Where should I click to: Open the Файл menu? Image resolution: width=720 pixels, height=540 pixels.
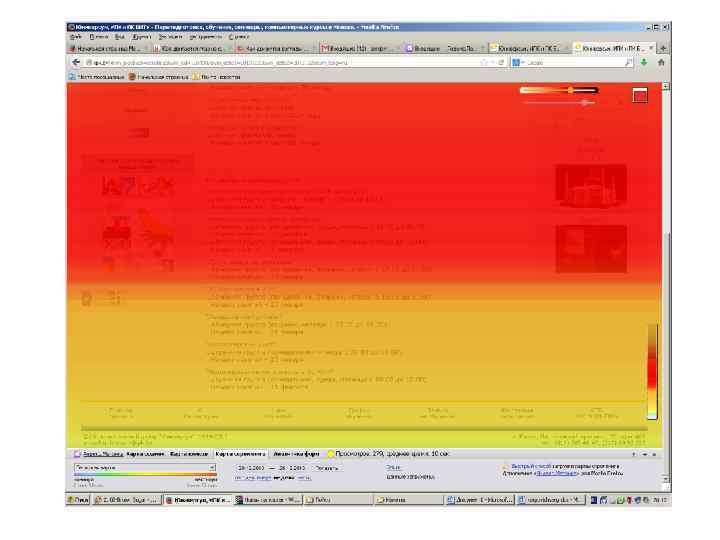(x=76, y=37)
